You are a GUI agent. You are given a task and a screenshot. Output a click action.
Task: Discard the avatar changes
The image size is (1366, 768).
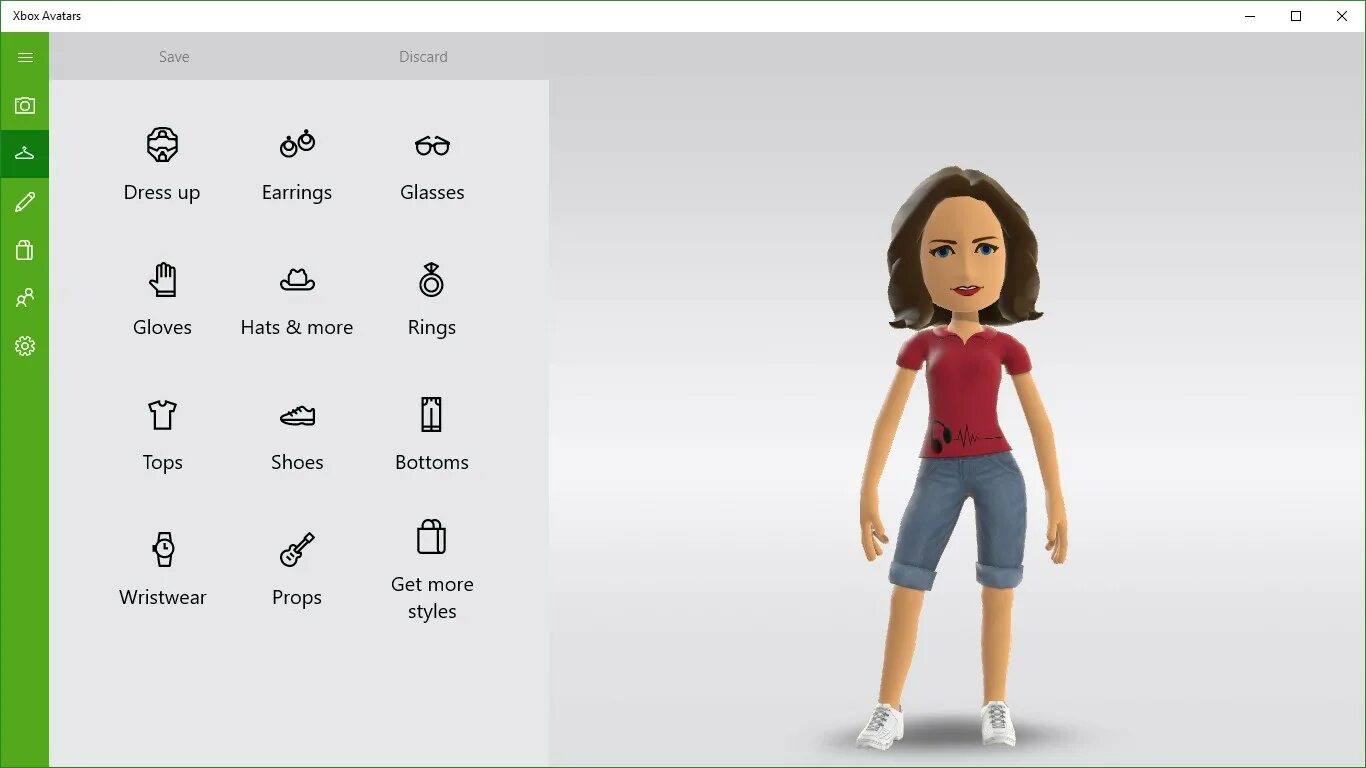(423, 57)
